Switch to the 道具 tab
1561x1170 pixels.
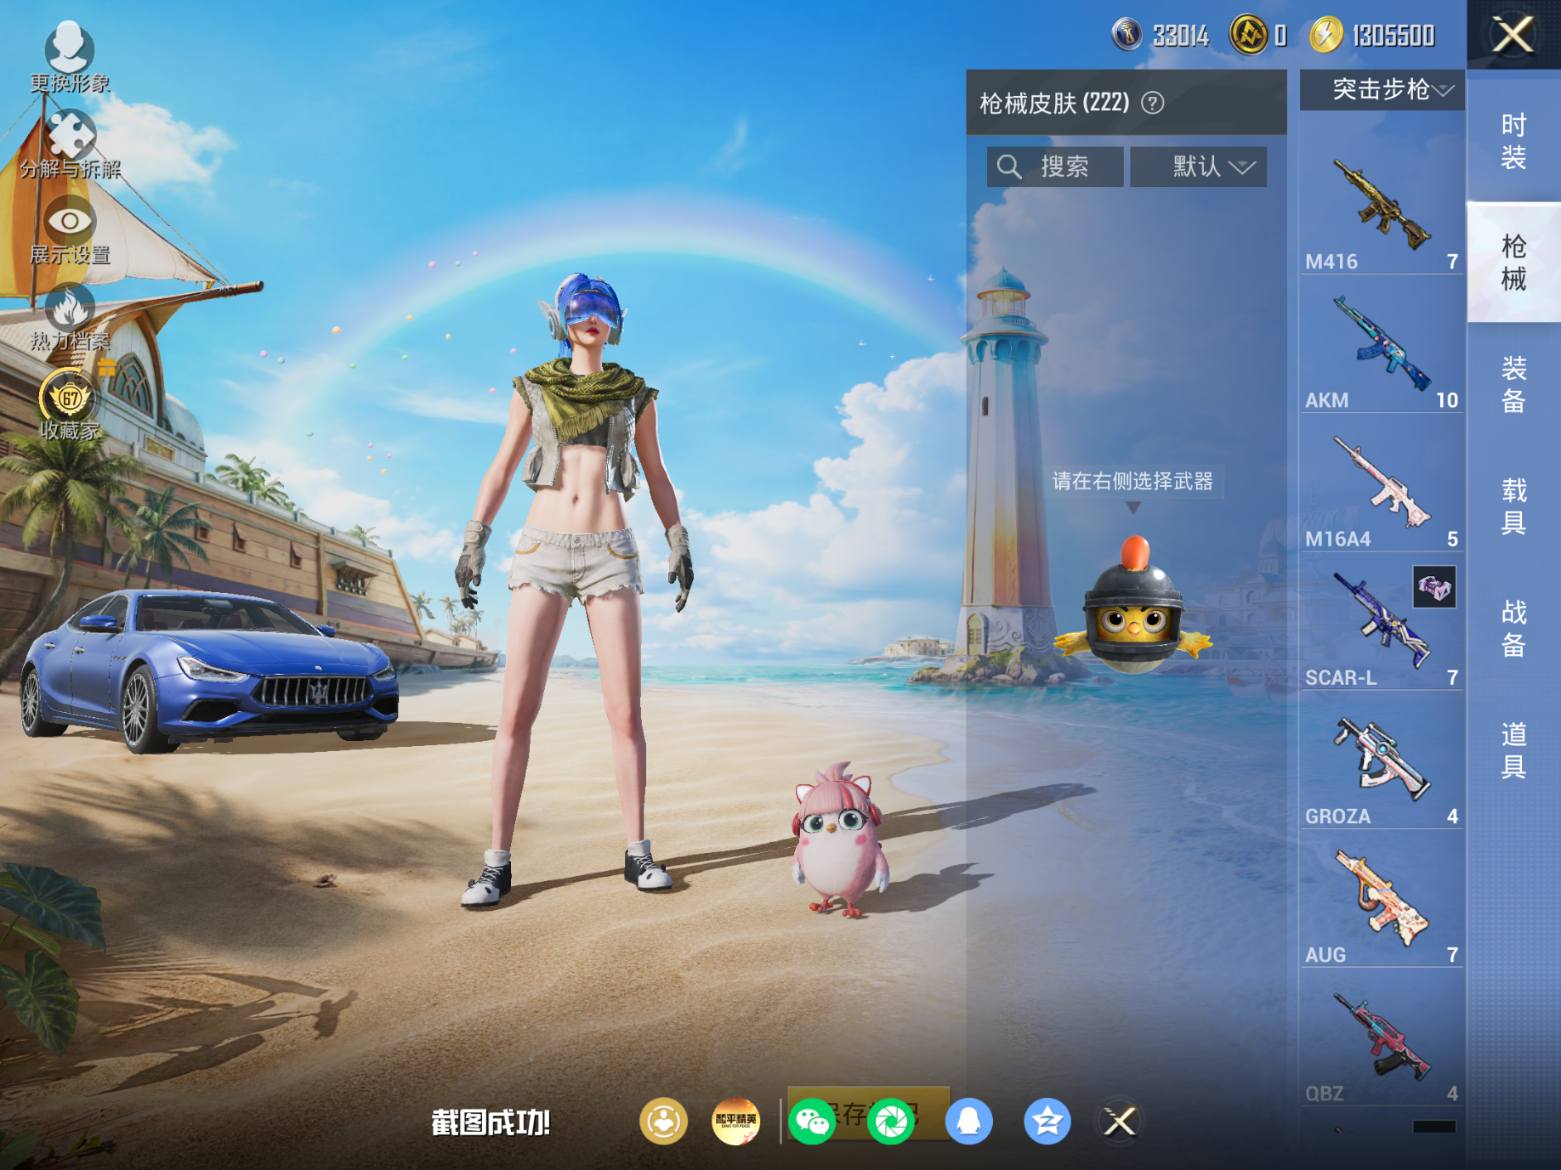(1514, 750)
